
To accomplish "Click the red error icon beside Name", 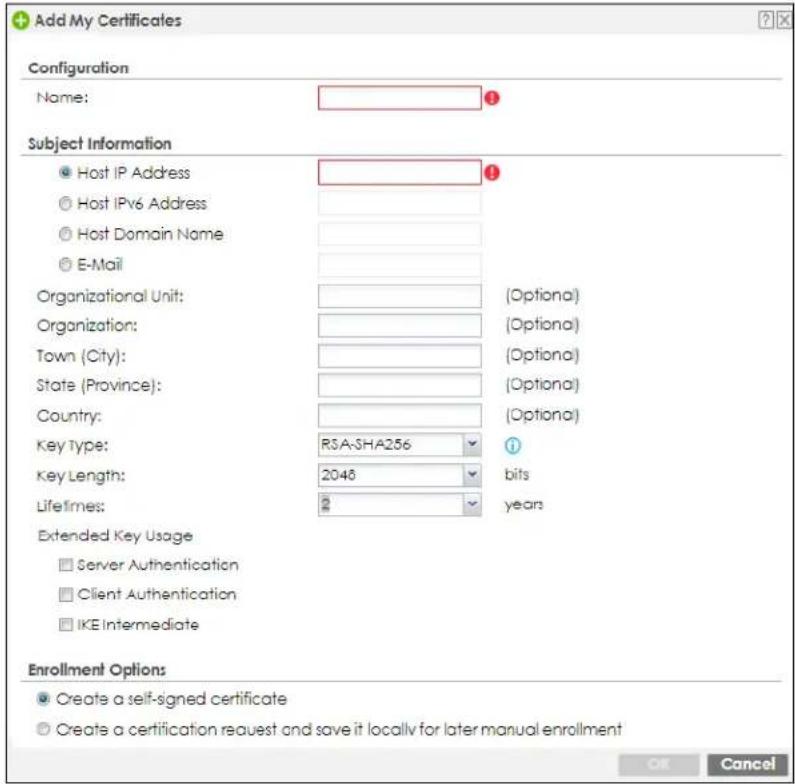I will click(492, 98).
